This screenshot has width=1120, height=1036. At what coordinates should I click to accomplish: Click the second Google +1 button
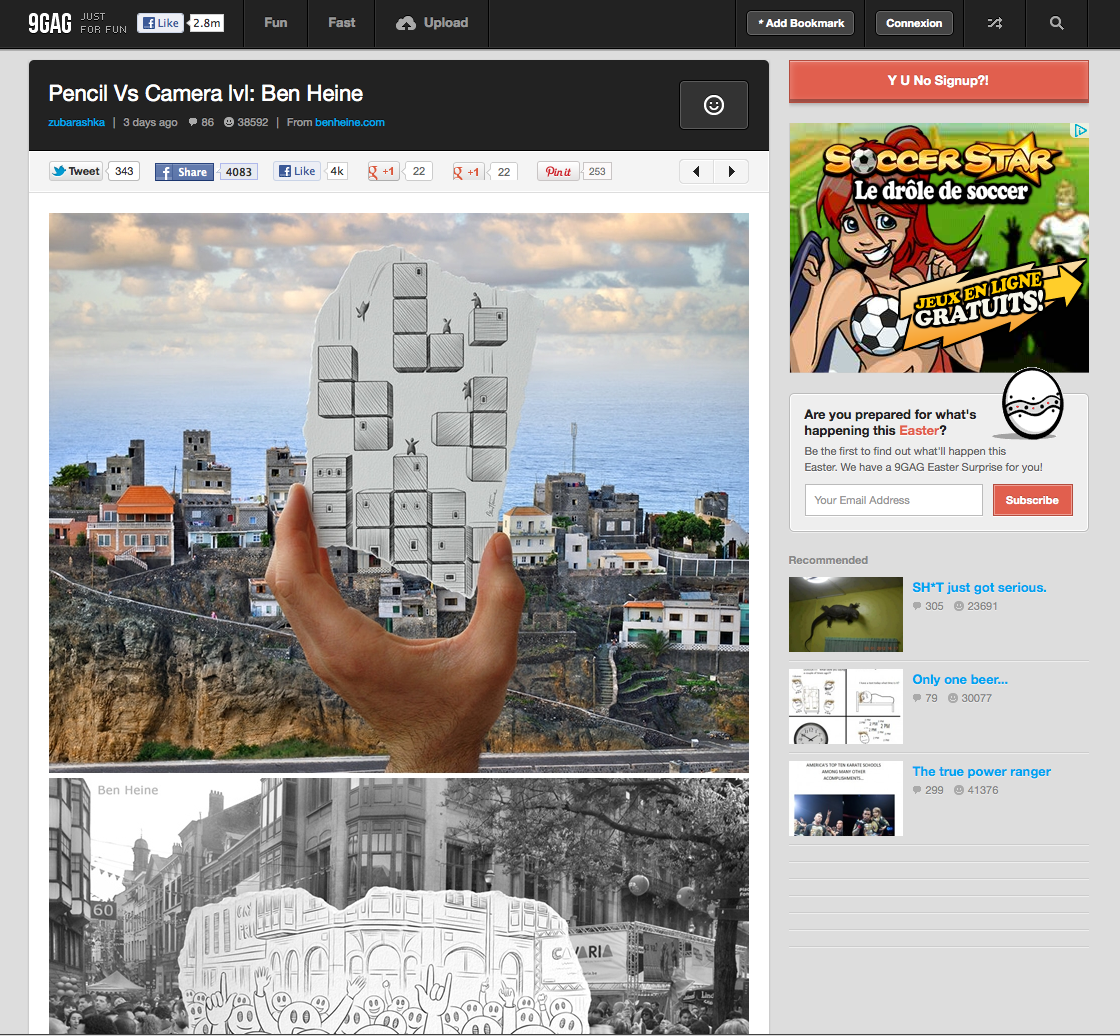pos(468,171)
